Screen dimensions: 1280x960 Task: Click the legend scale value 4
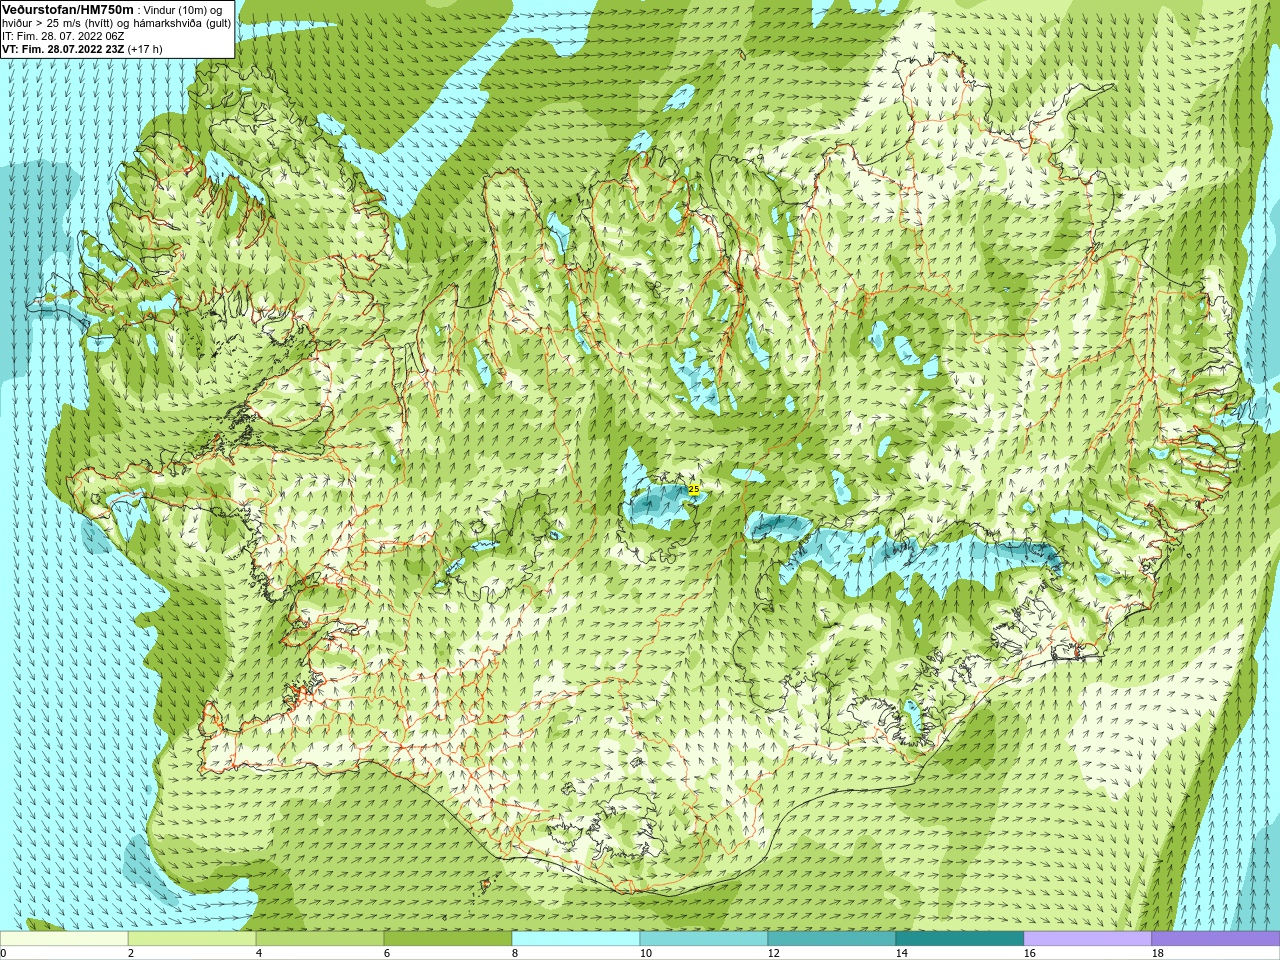tap(259, 953)
